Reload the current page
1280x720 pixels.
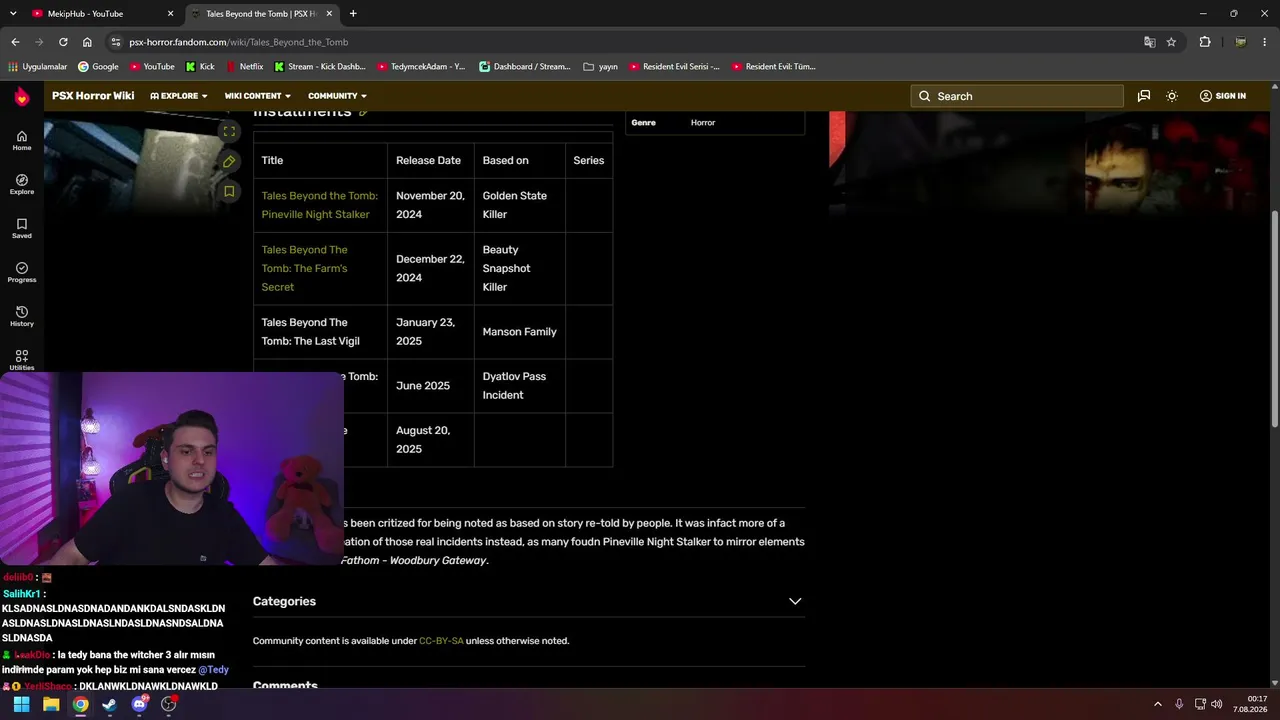[x=63, y=42]
